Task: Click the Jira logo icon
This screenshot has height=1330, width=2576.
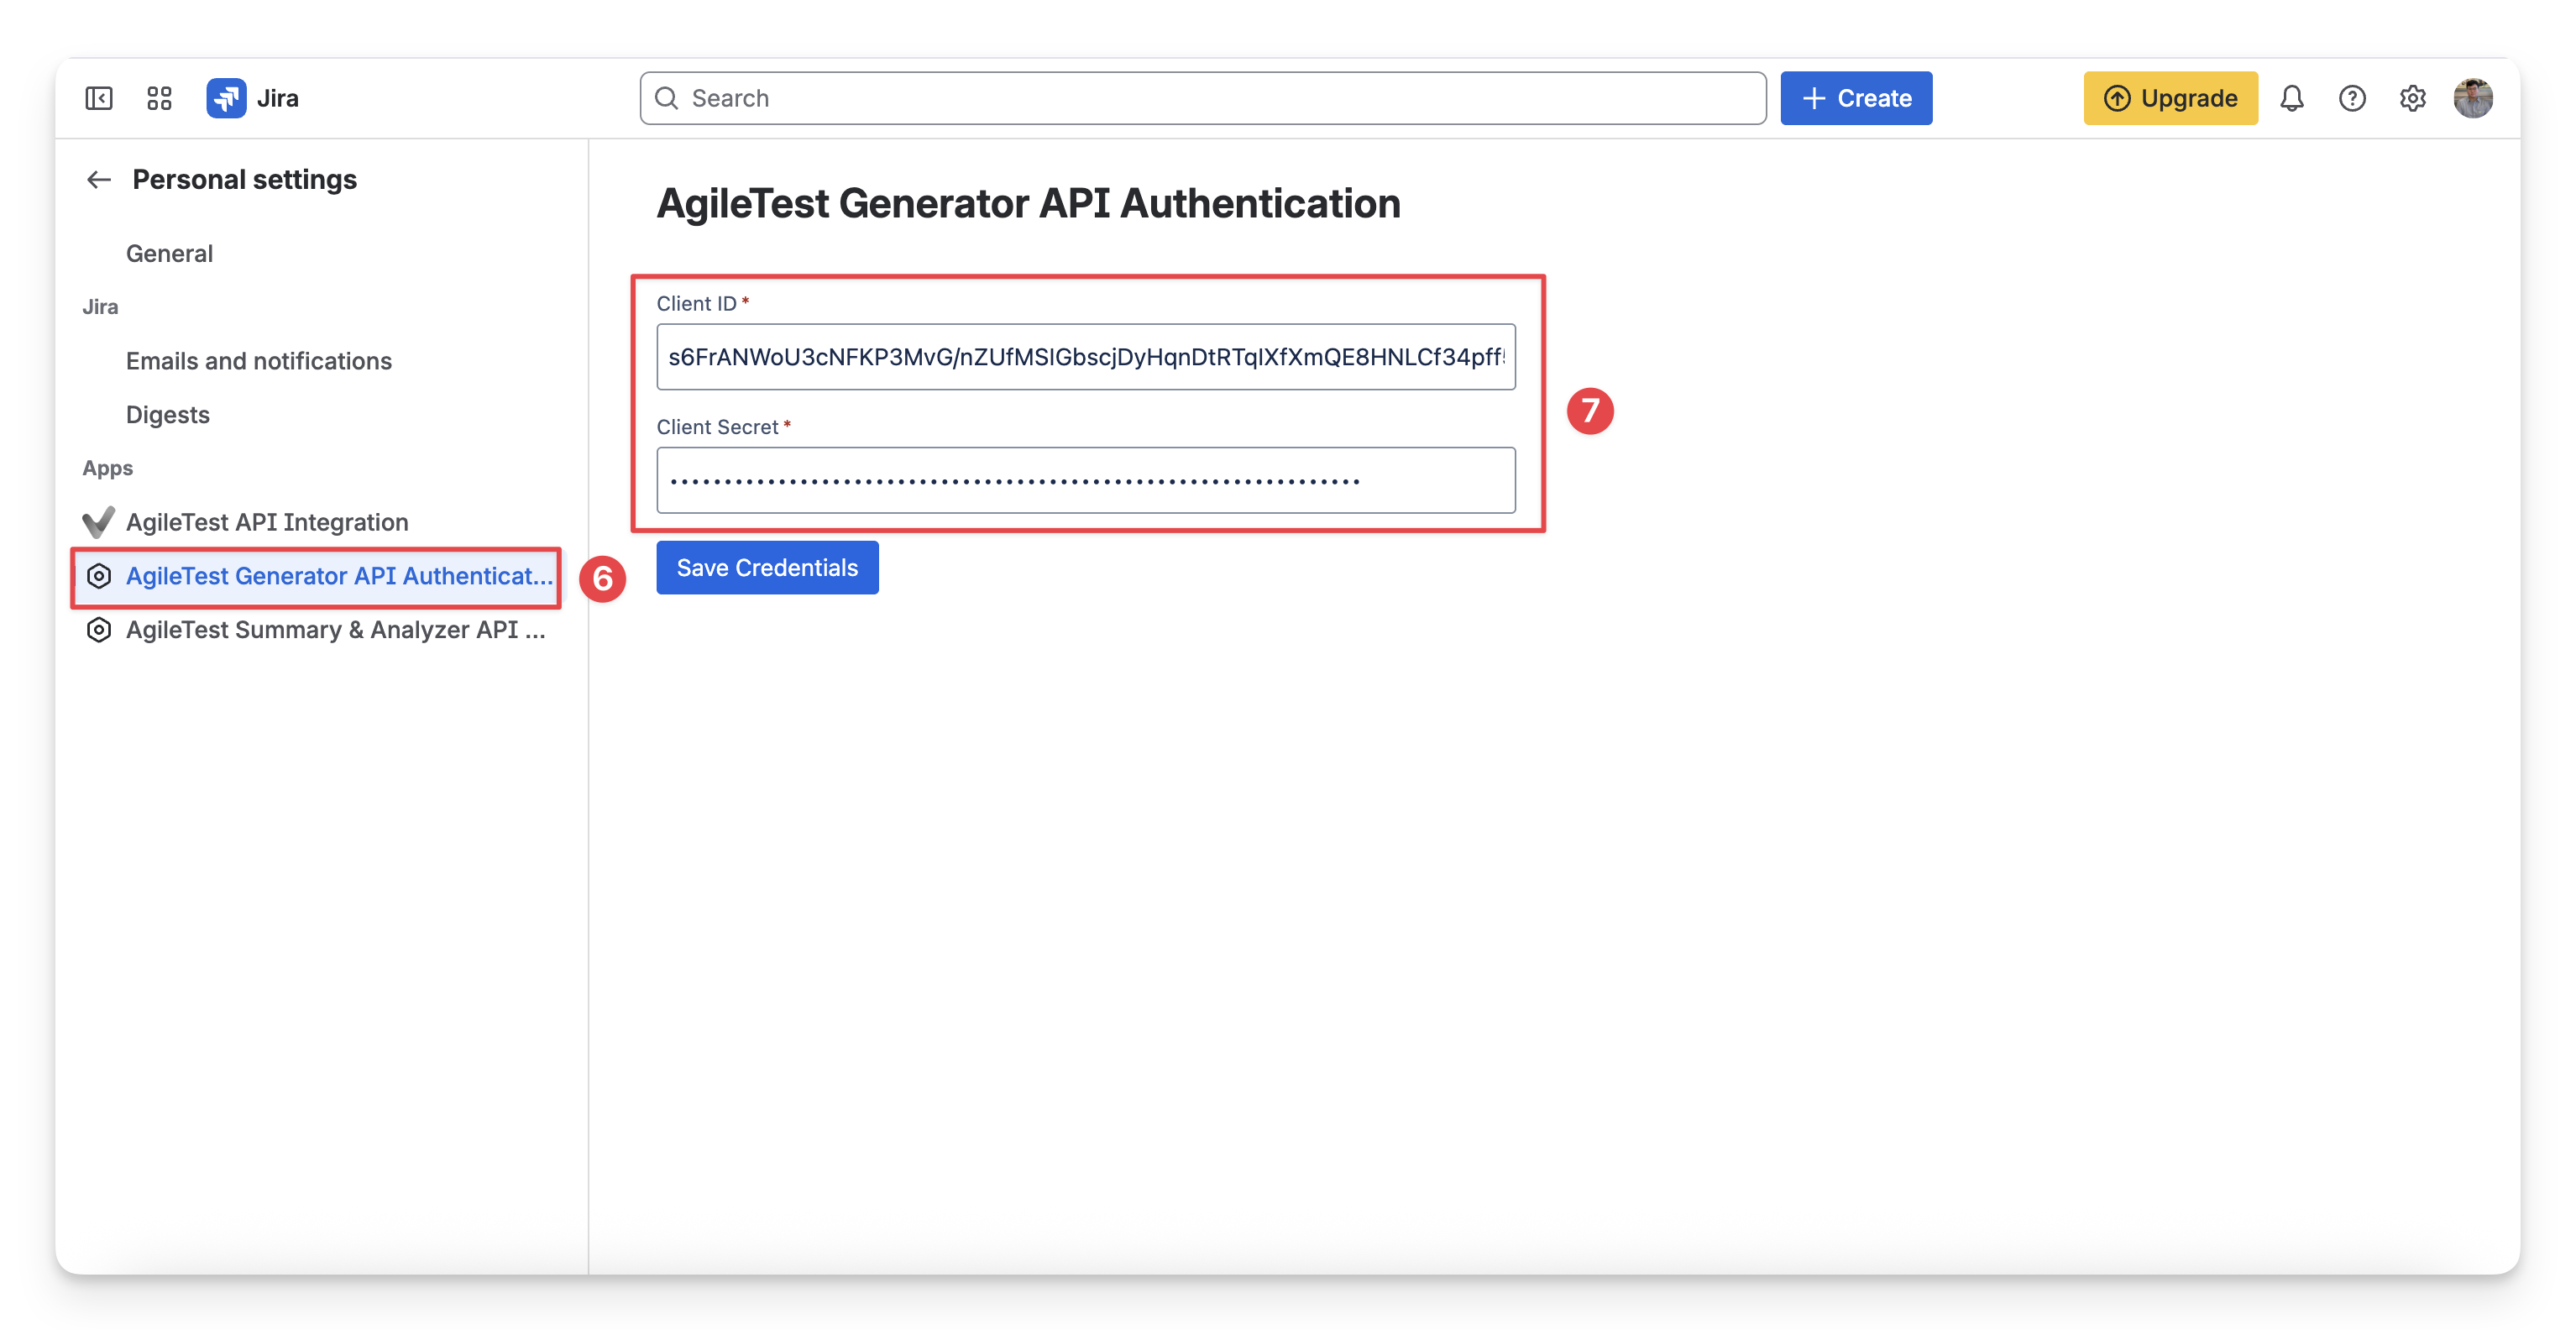Action: 226,98
